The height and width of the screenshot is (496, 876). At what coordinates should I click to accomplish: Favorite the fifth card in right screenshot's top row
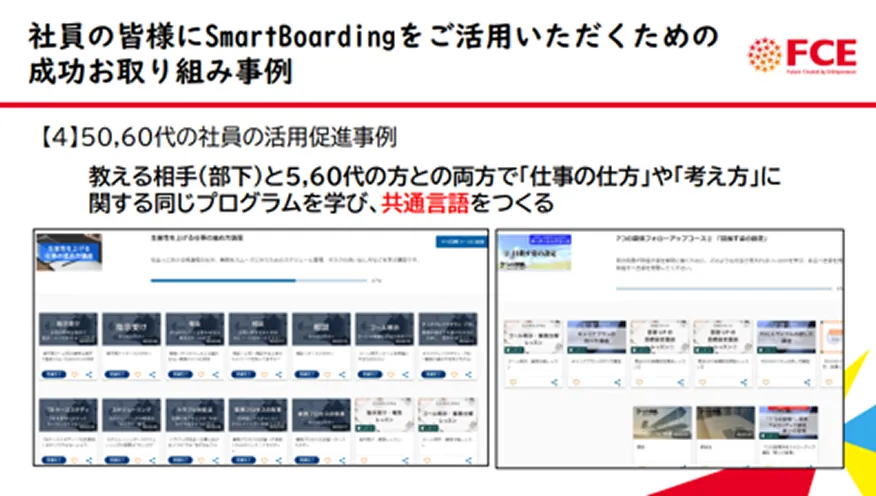pyautogui.click(x=765, y=383)
